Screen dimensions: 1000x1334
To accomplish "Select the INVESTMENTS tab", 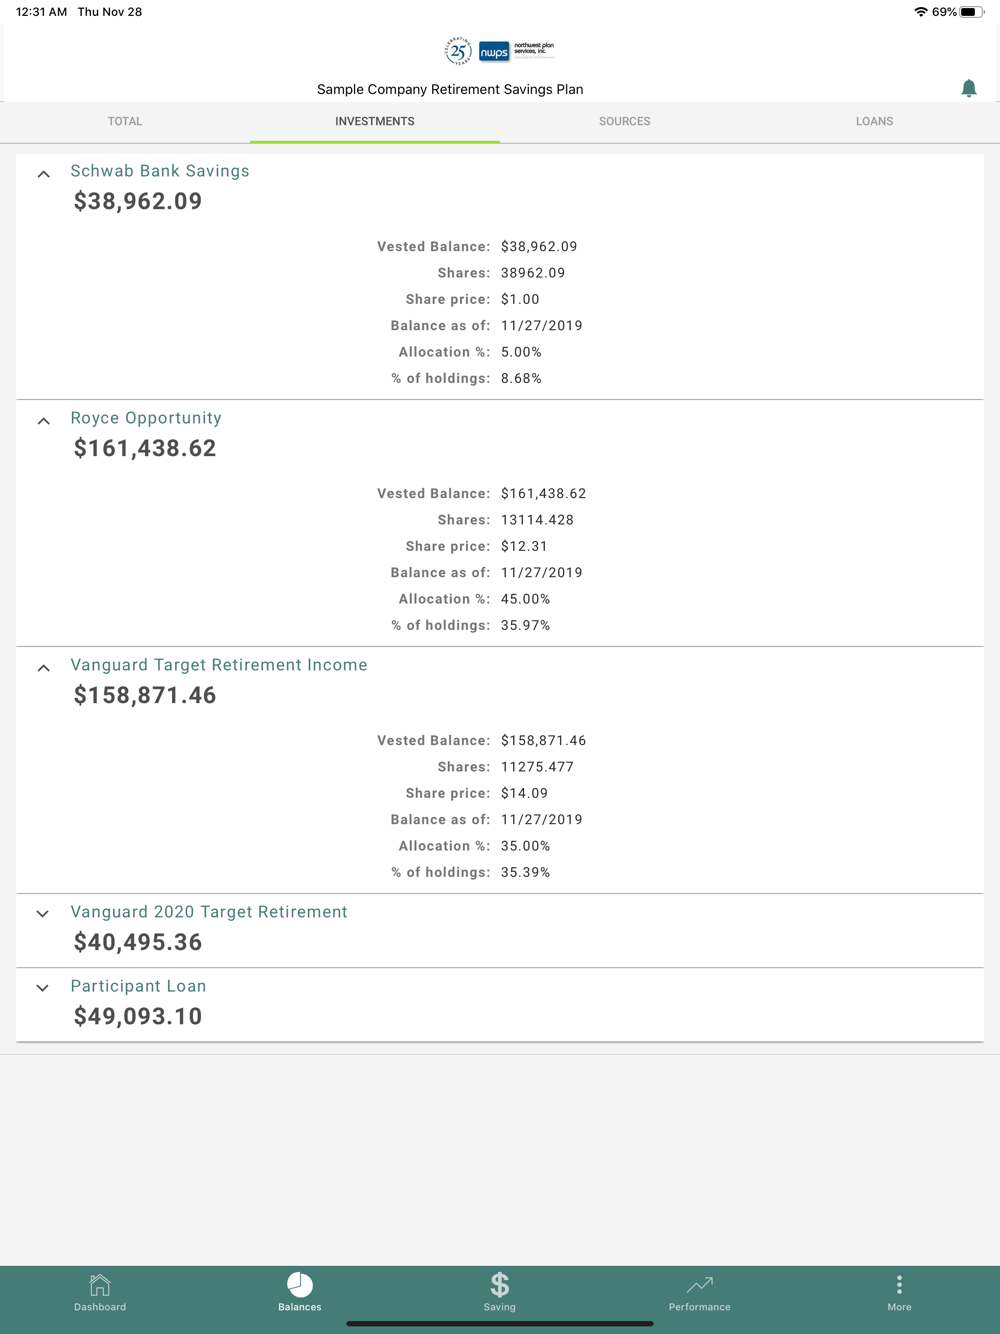I will (x=375, y=121).
